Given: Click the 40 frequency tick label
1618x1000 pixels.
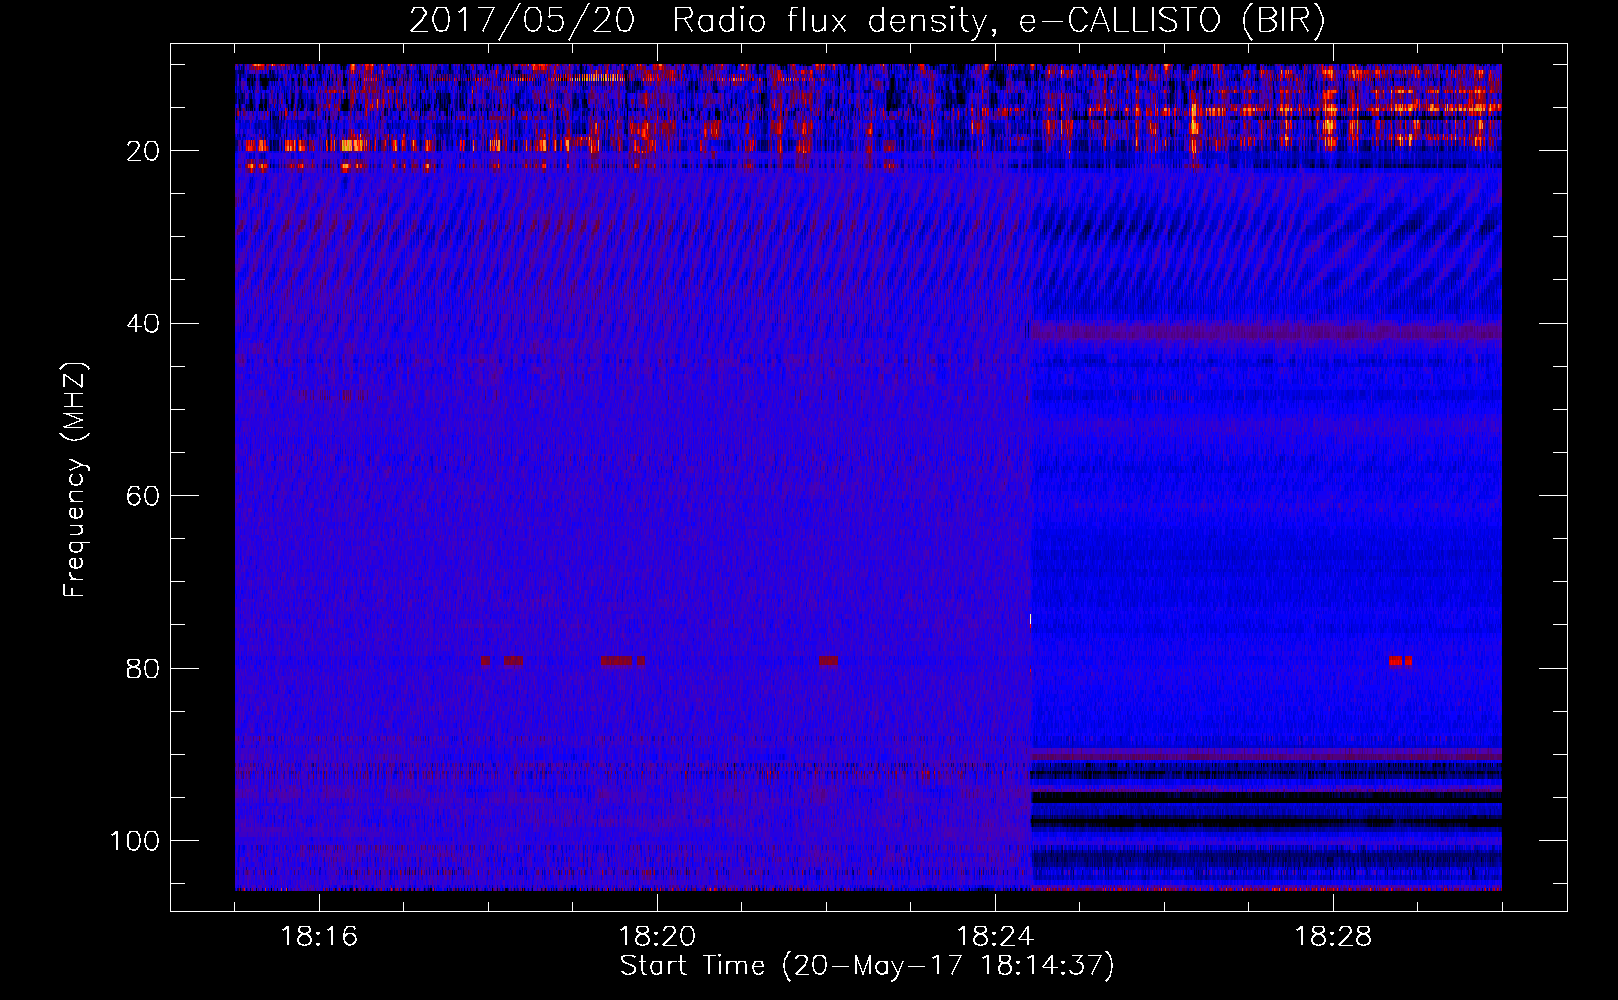Looking at the screenshot, I should click(144, 324).
